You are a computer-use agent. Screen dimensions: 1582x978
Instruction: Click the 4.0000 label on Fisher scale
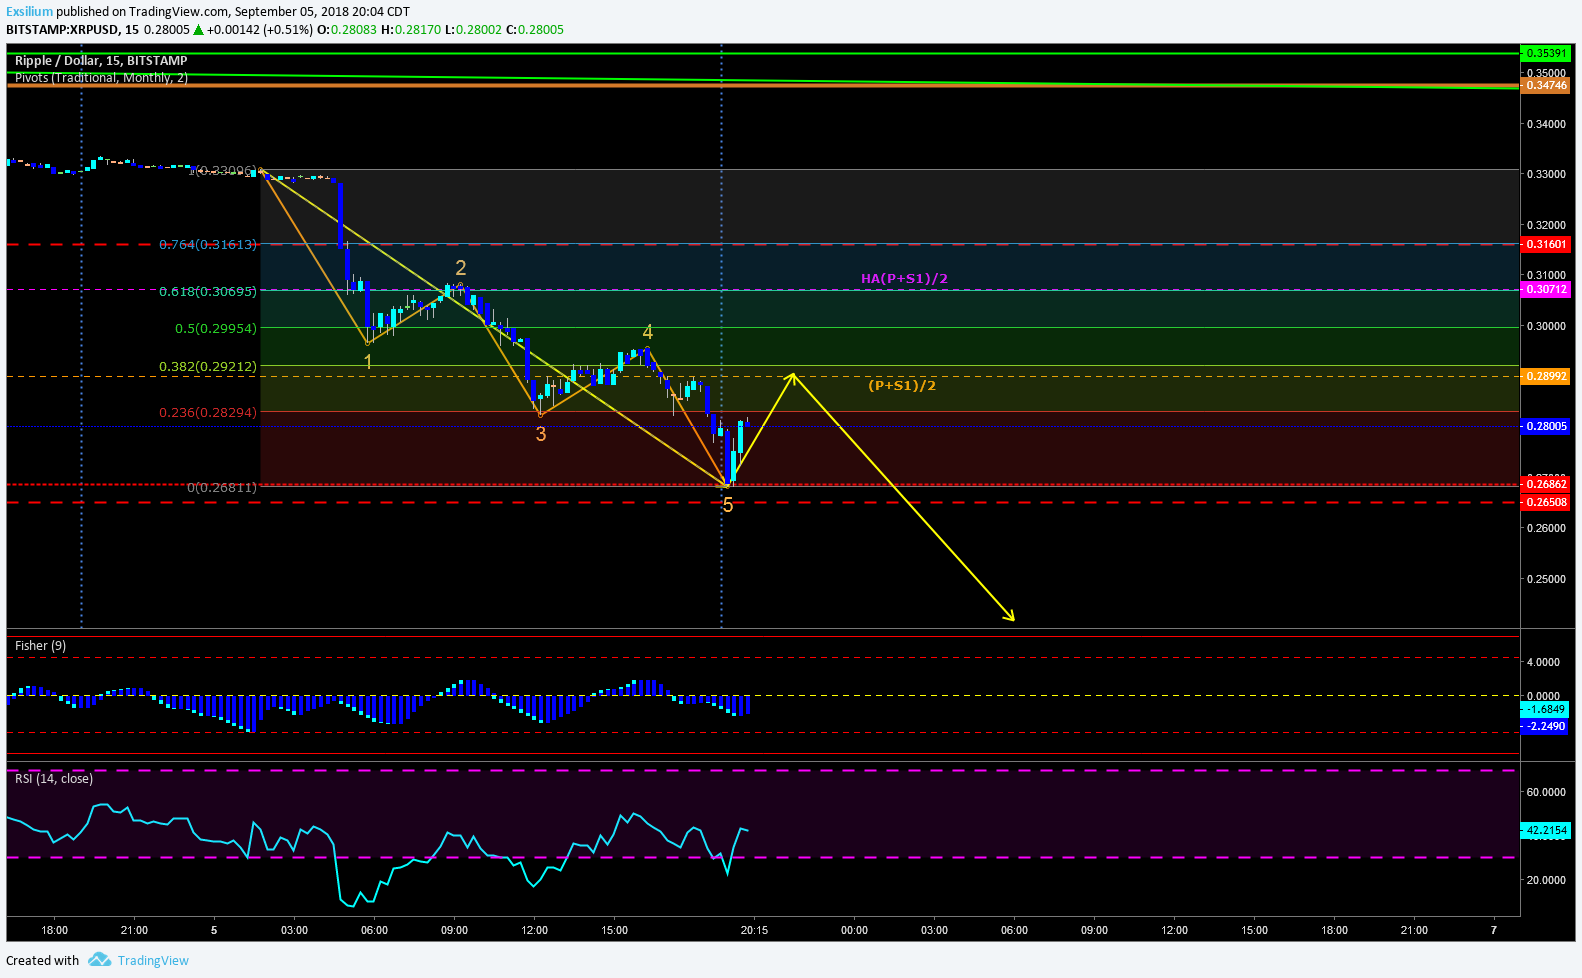coord(1544,662)
